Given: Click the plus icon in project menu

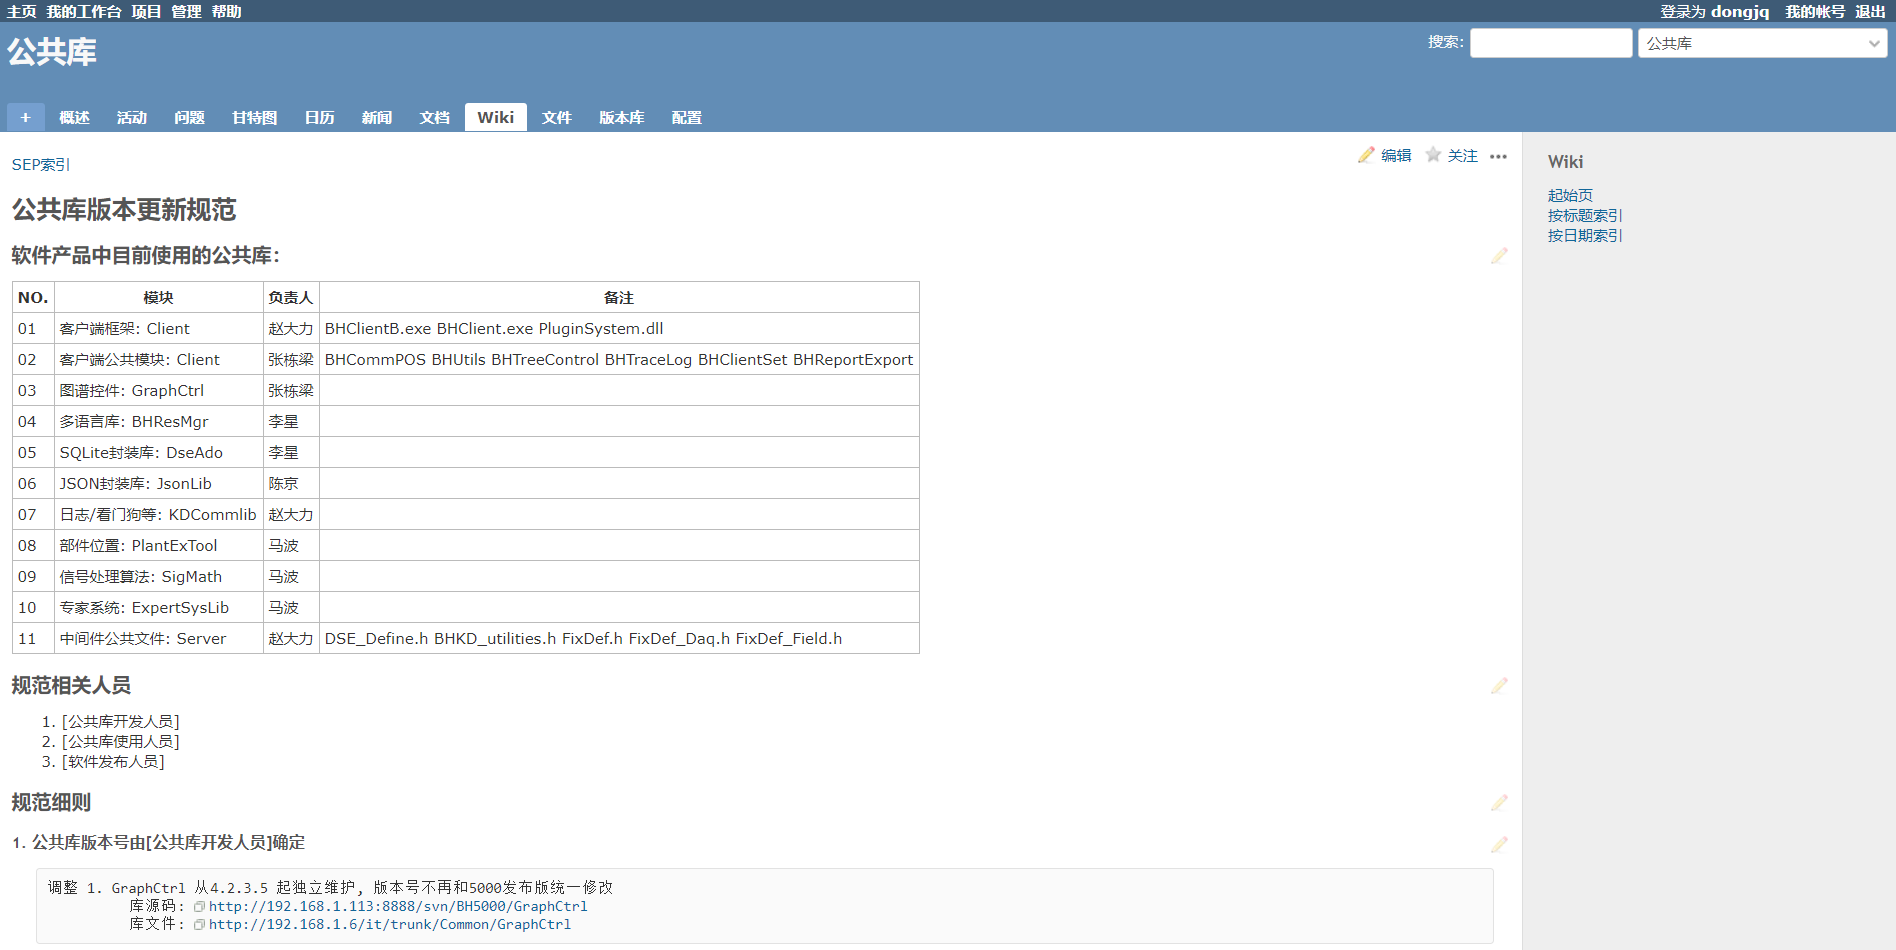Looking at the screenshot, I should [25, 117].
